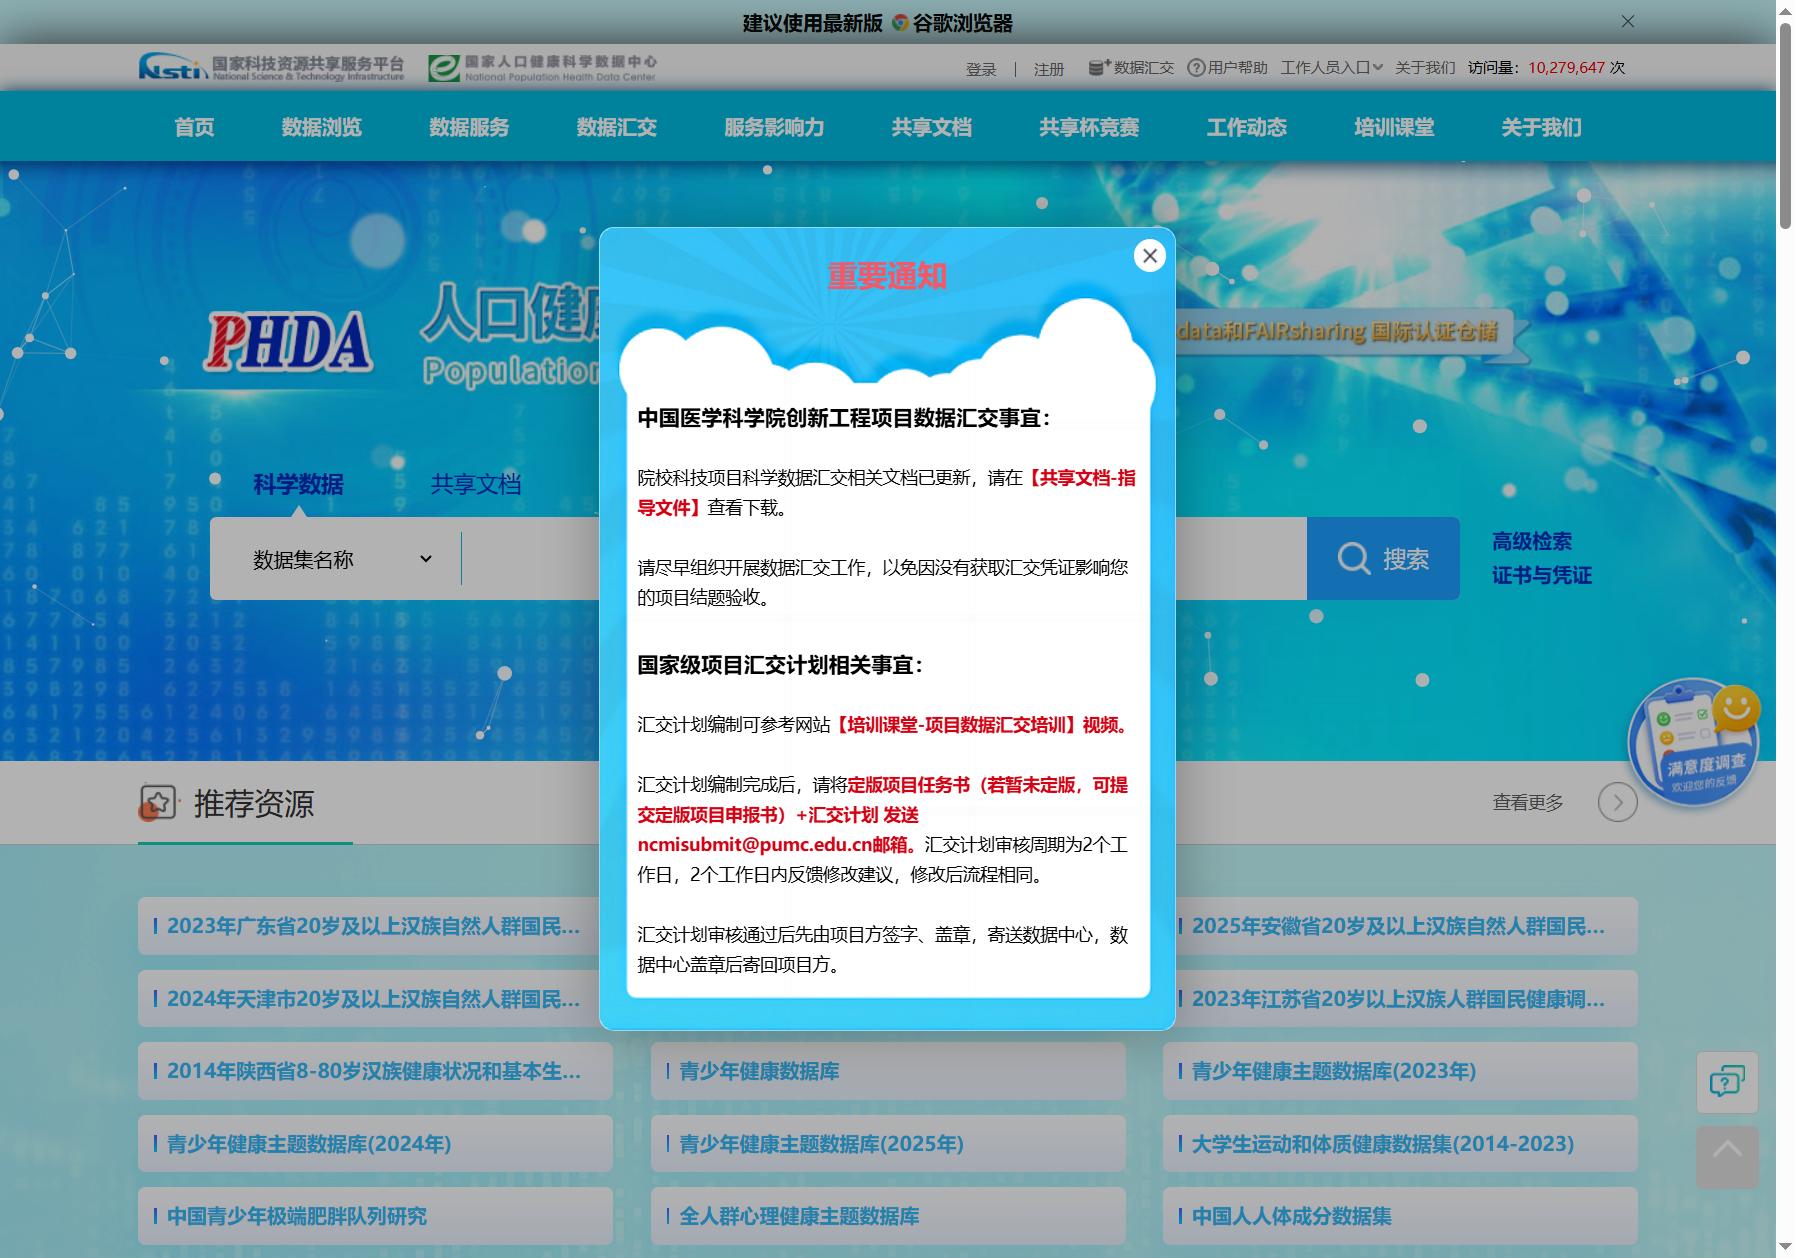Open 2024年天津市20岁及以上汉族 dataset
1795x1258 pixels.
point(374,998)
